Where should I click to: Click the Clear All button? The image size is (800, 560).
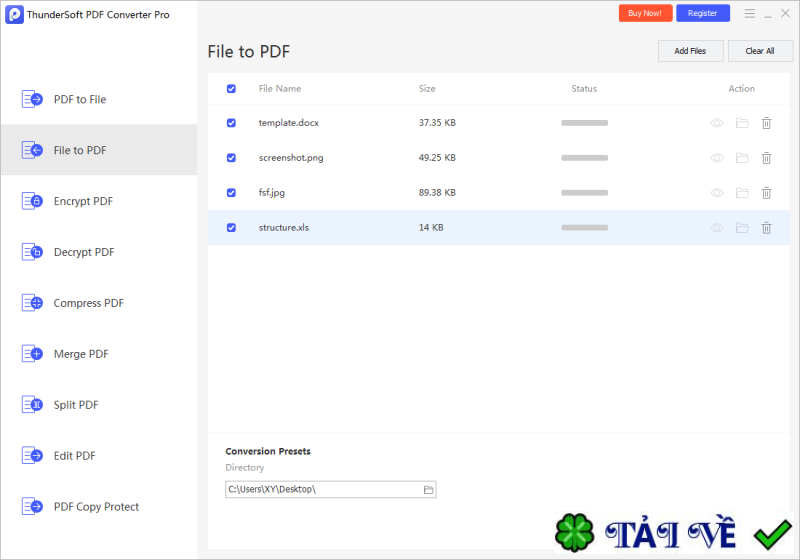760,51
